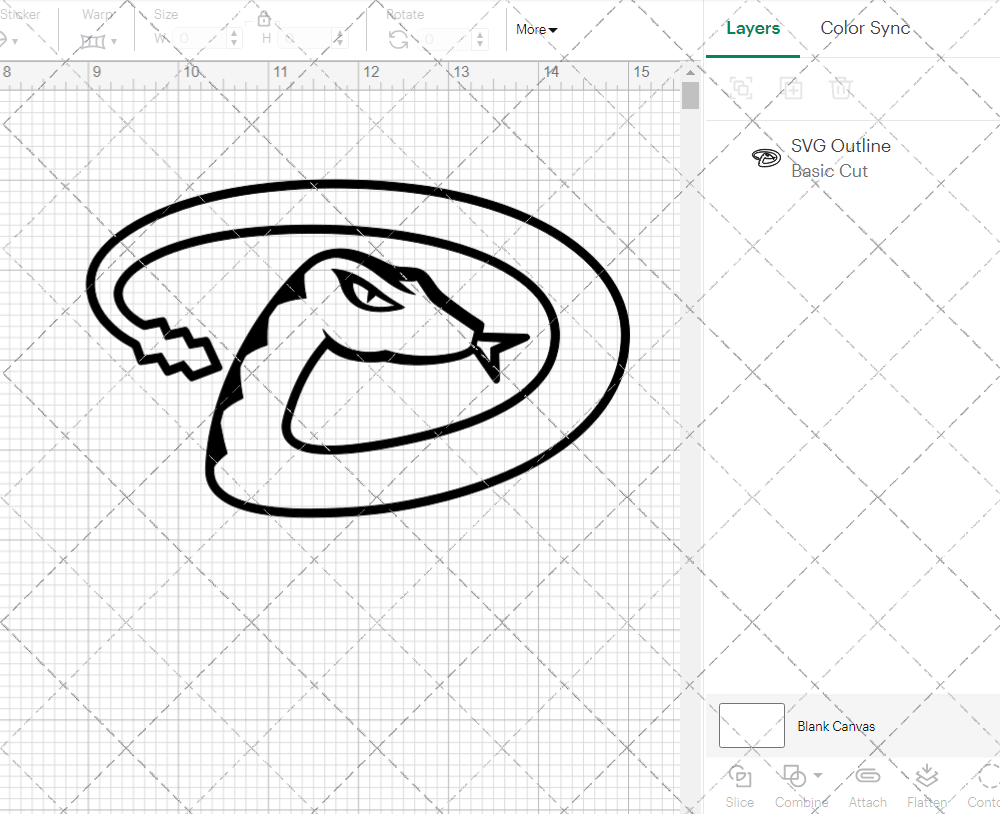Click the Contour icon
The width and height of the screenshot is (1000, 814).
986,777
